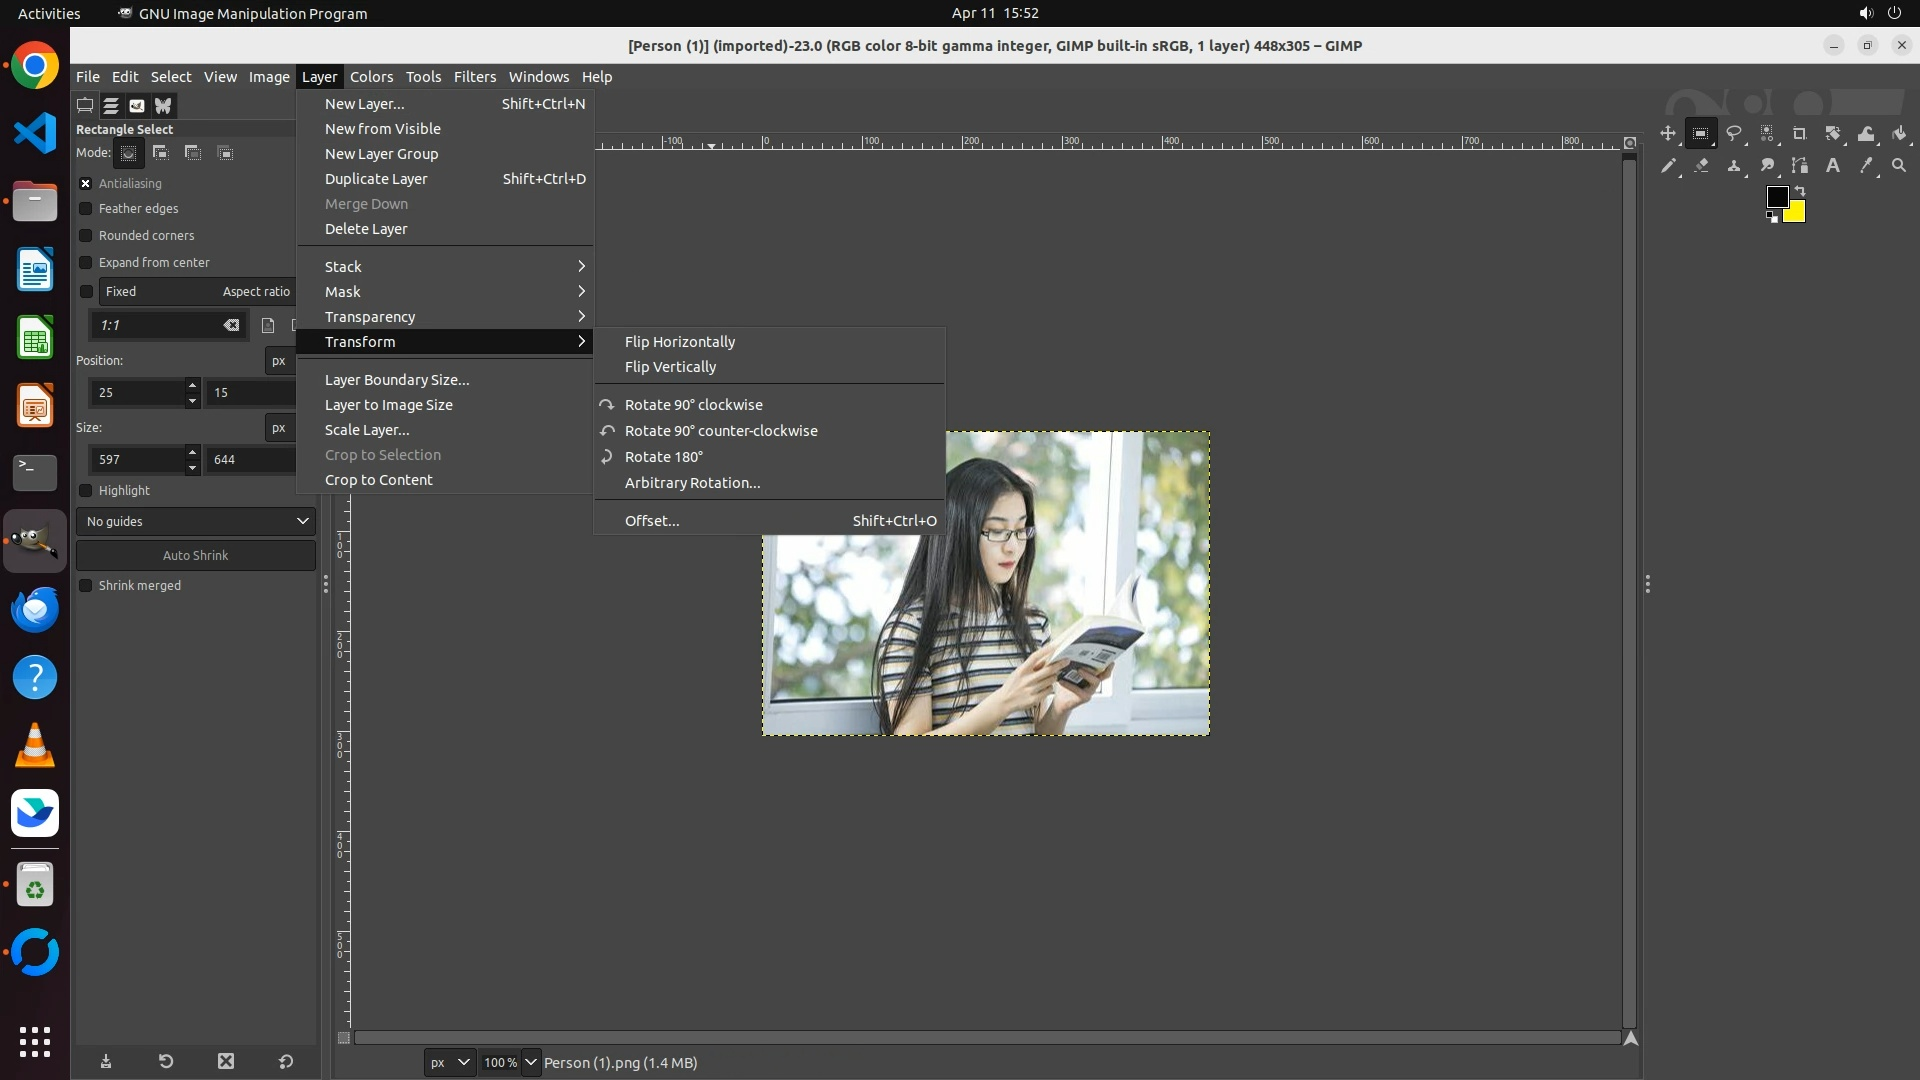Click the X position input field
This screenshot has height=1080, width=1920.
[x=137, y=392]
